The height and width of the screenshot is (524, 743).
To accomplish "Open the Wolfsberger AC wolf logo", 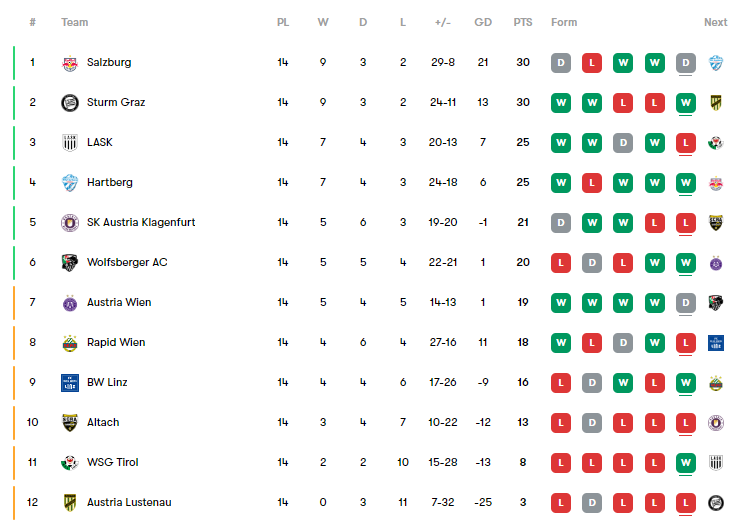I will pos(70,262).
